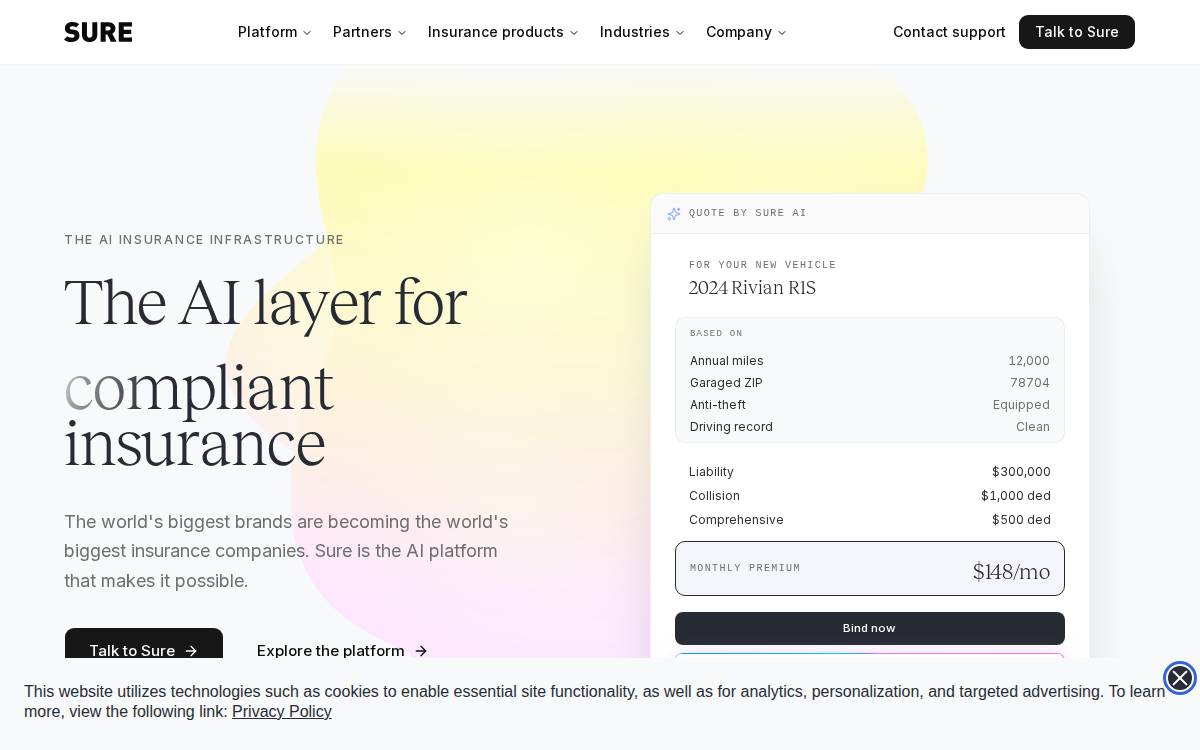Click the Talk to Sure header button
Image resolution: width=1200 pixels, height=750 pixels.
[1077, 32]
